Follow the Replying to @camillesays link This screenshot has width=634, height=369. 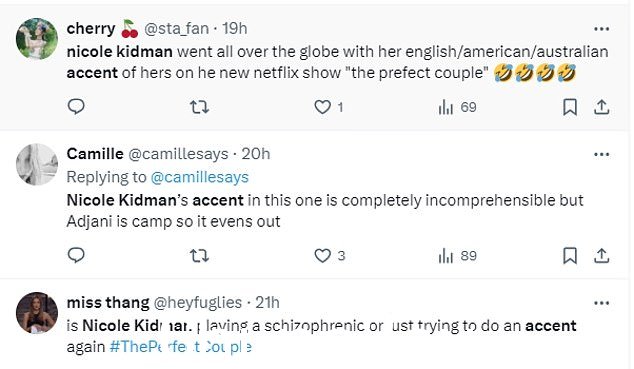tap(199, 177)
